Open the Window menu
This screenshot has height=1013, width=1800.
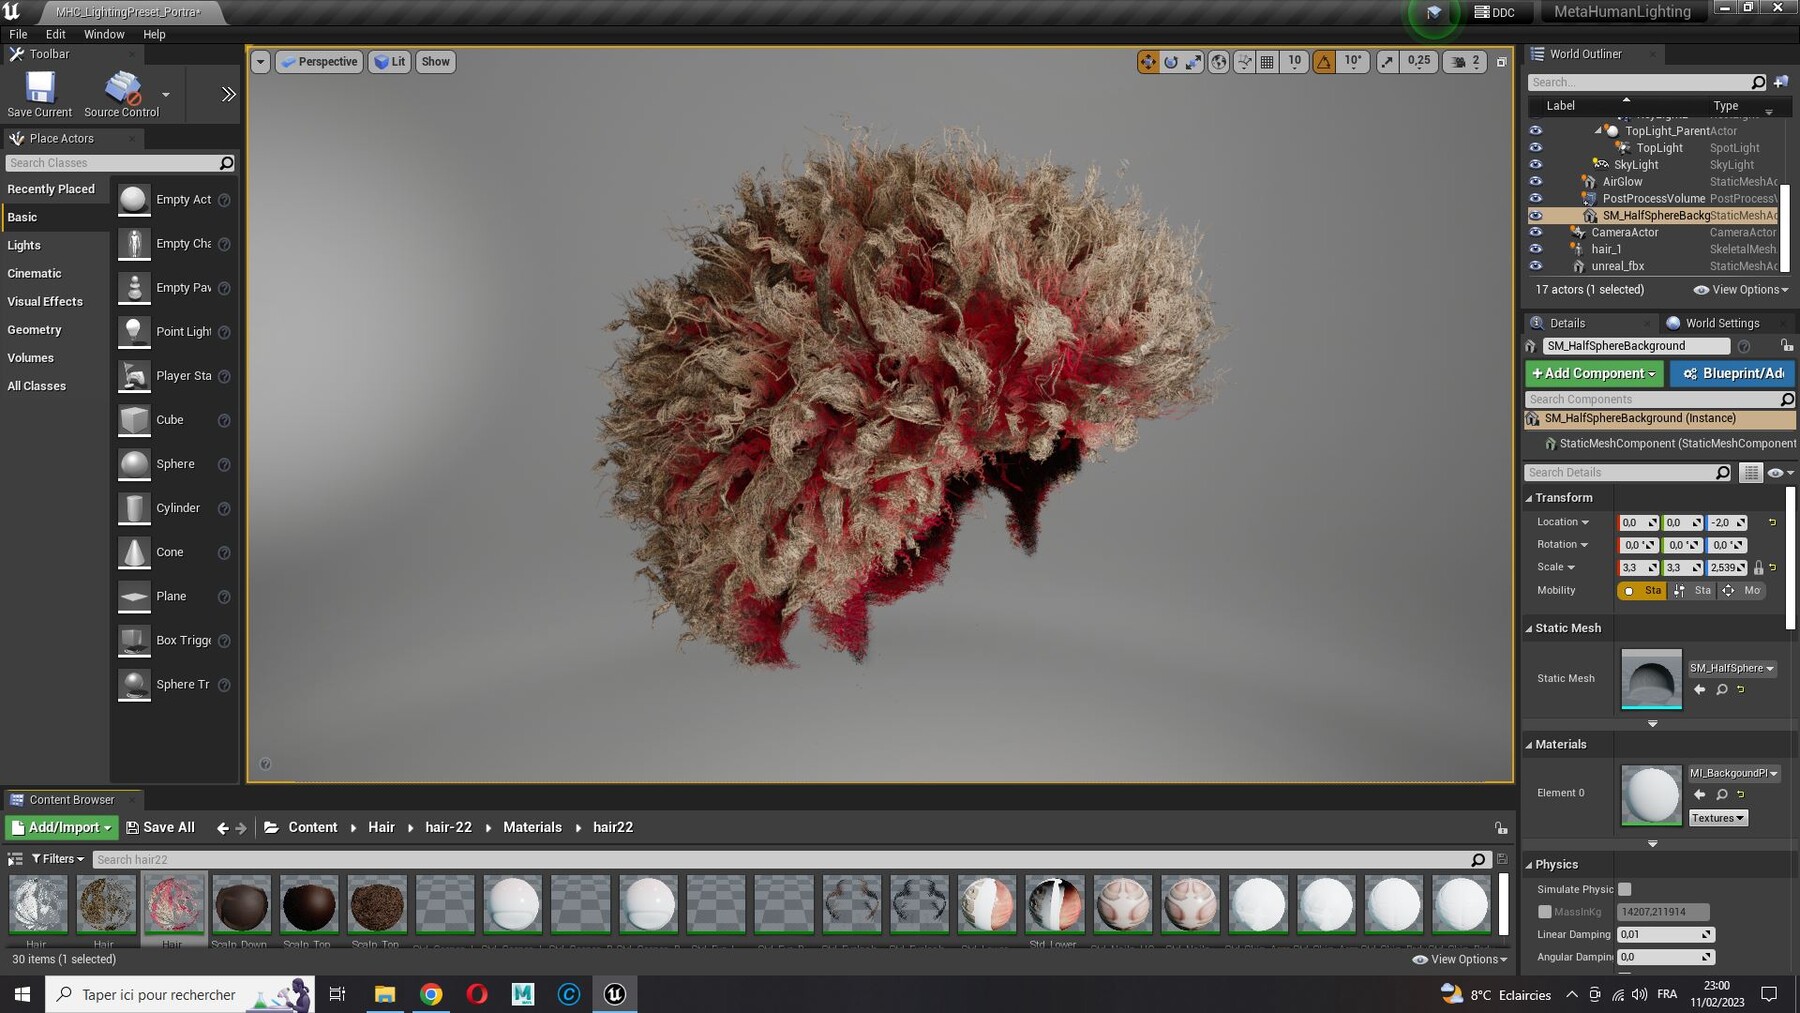tap(104, 34)
